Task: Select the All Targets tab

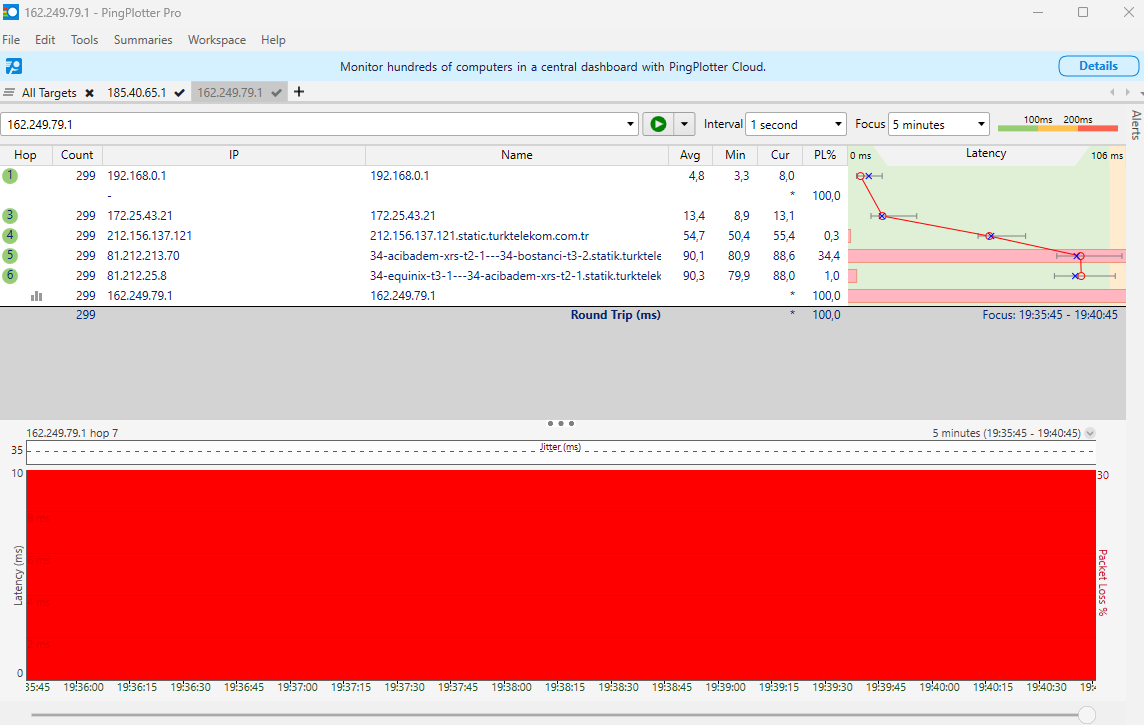Action: click(49, 93)
